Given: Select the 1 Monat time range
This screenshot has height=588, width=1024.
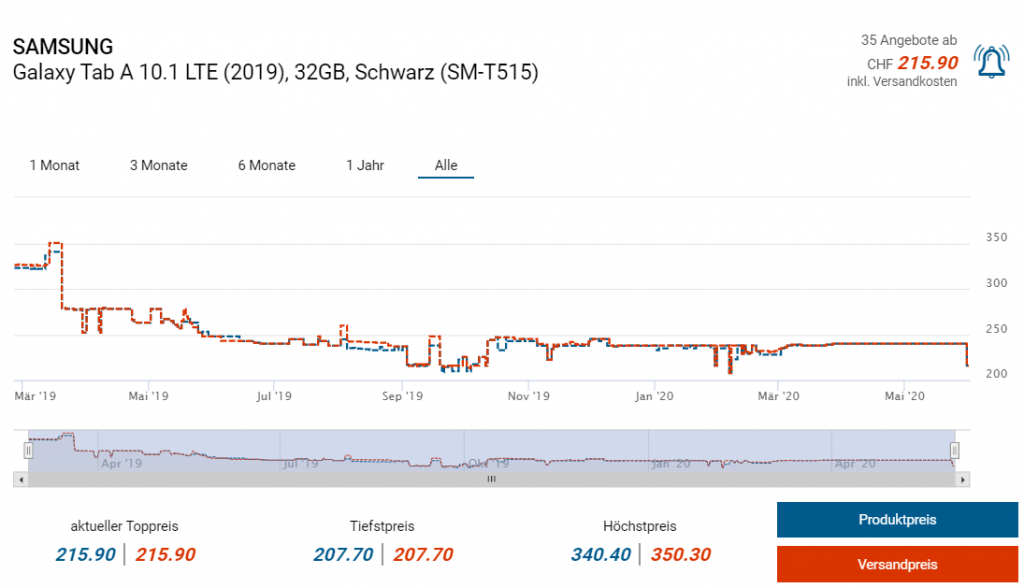Looking at the screenshot, I should click(55, 165).
